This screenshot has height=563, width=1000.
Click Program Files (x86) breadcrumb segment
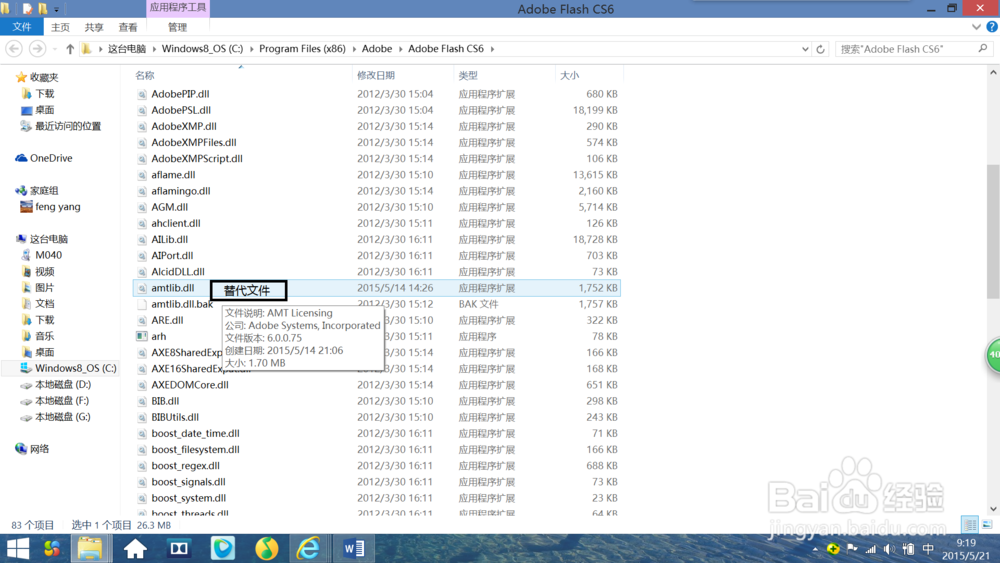pos(302,48)
